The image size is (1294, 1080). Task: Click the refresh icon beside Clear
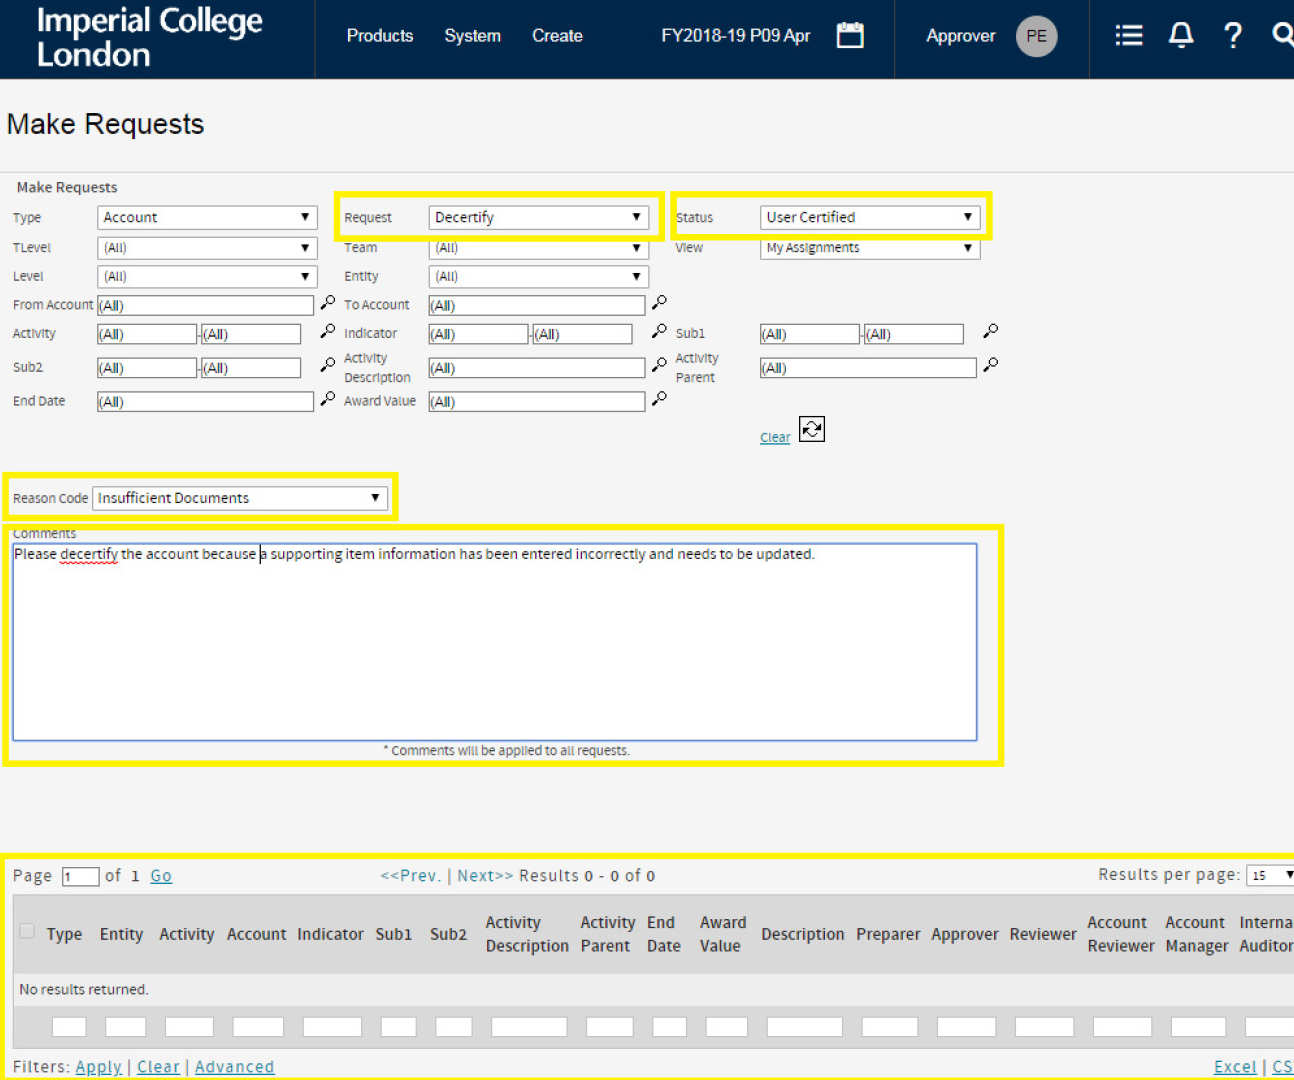coord(811,430)
